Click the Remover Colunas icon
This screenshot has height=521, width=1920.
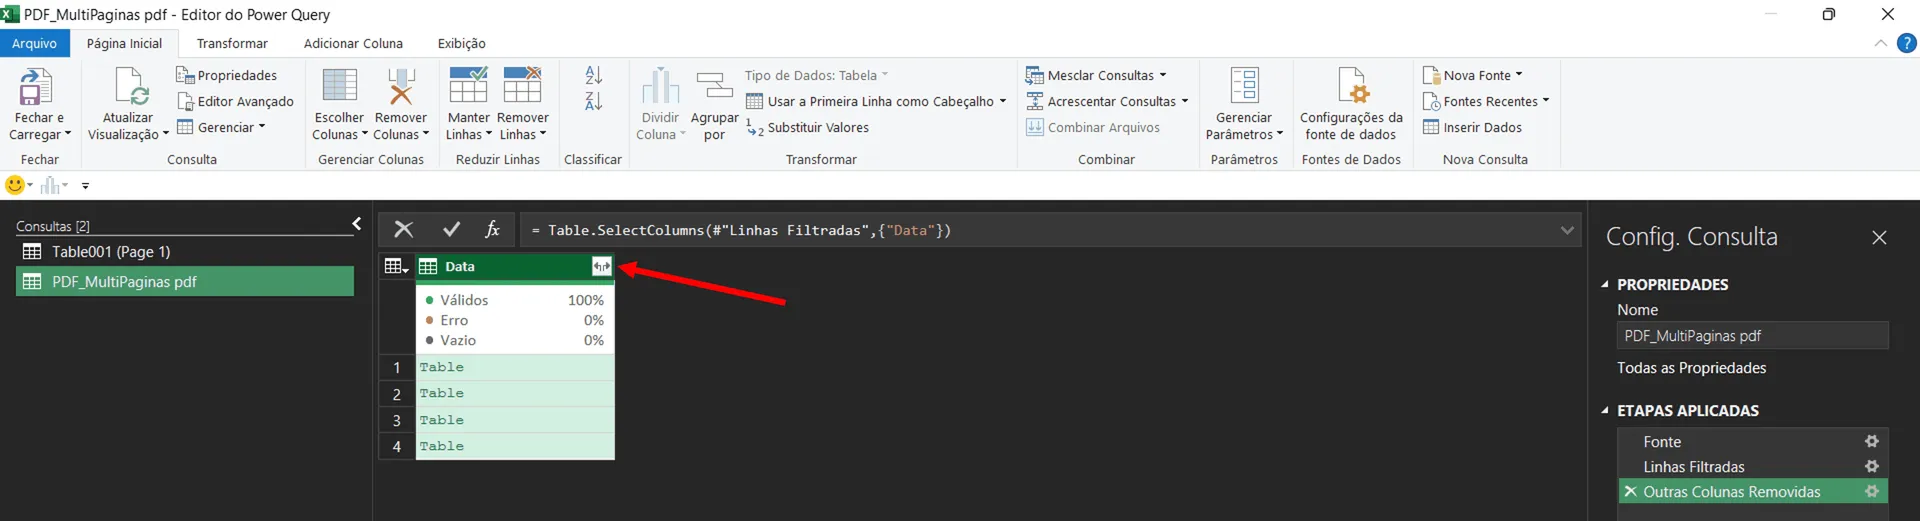[x=400, y=87]
